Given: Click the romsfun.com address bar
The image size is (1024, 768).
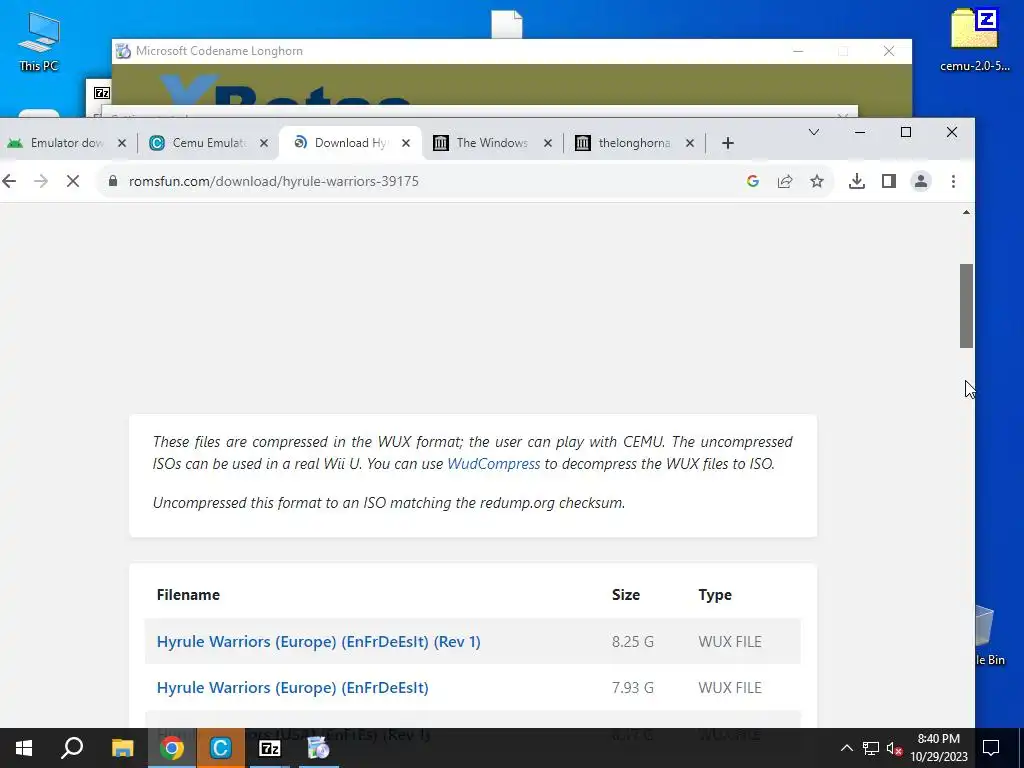Looking at the screenshot, I should [418, 181].
